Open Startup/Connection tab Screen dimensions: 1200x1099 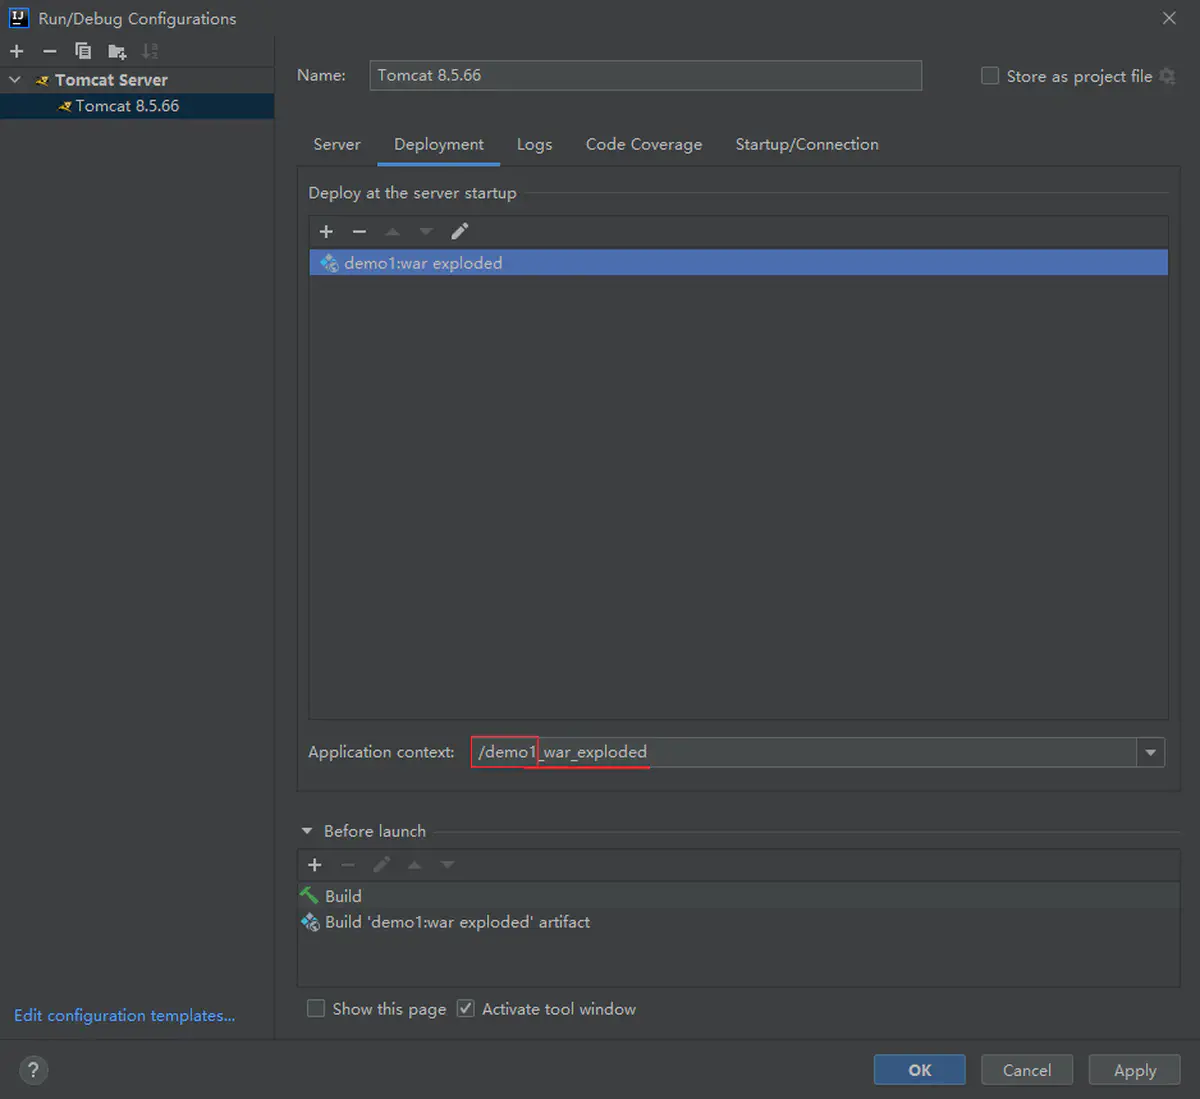[x=807, y=144]
